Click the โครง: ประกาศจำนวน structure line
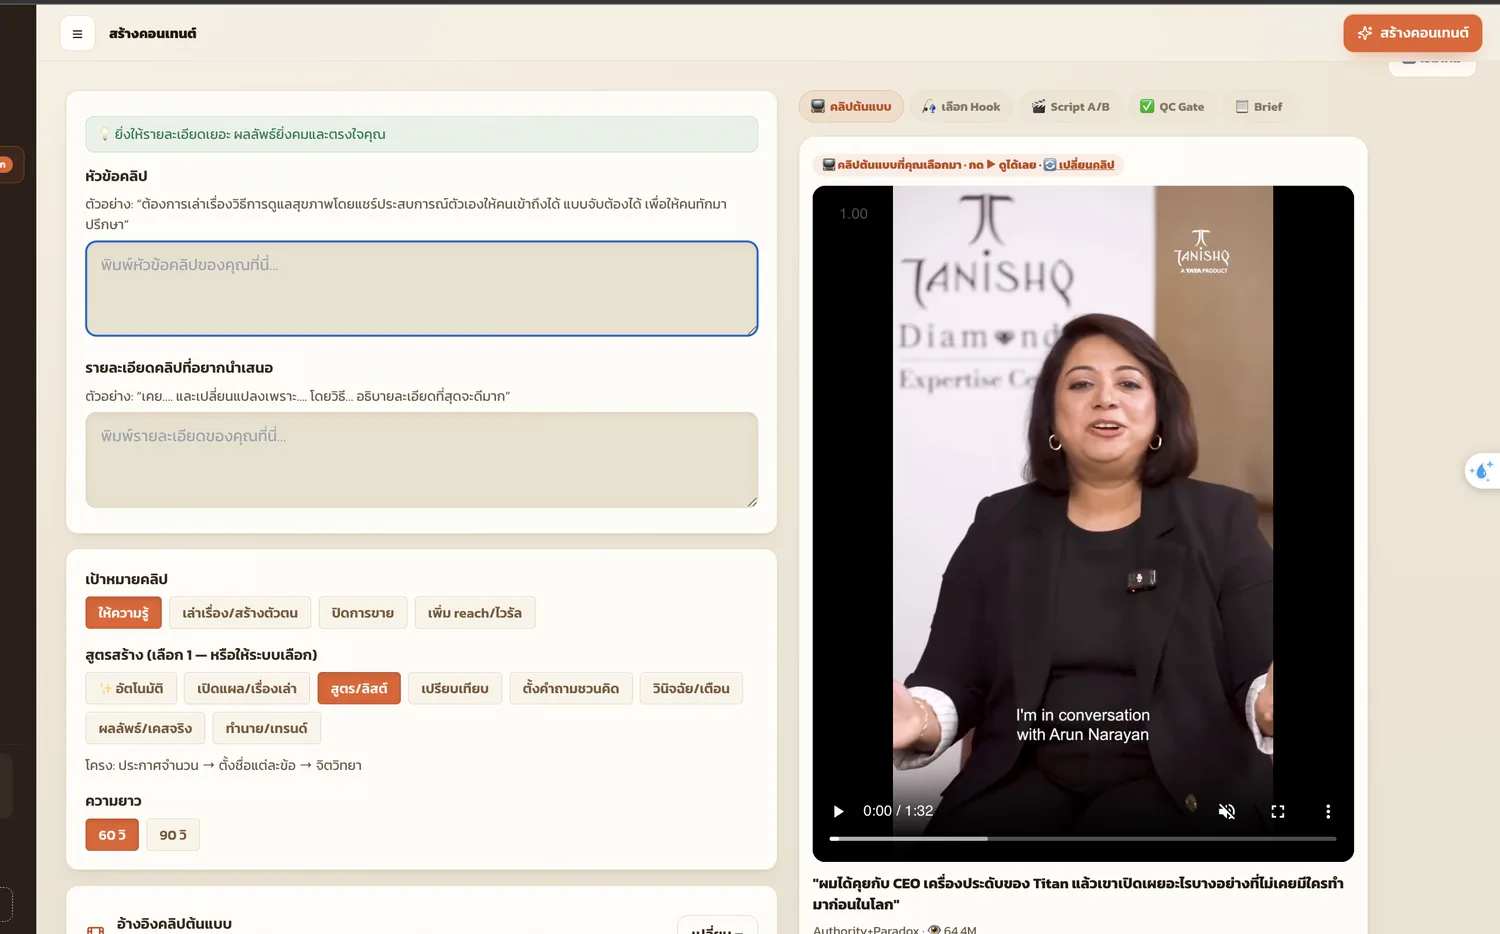 click(224, 765)
